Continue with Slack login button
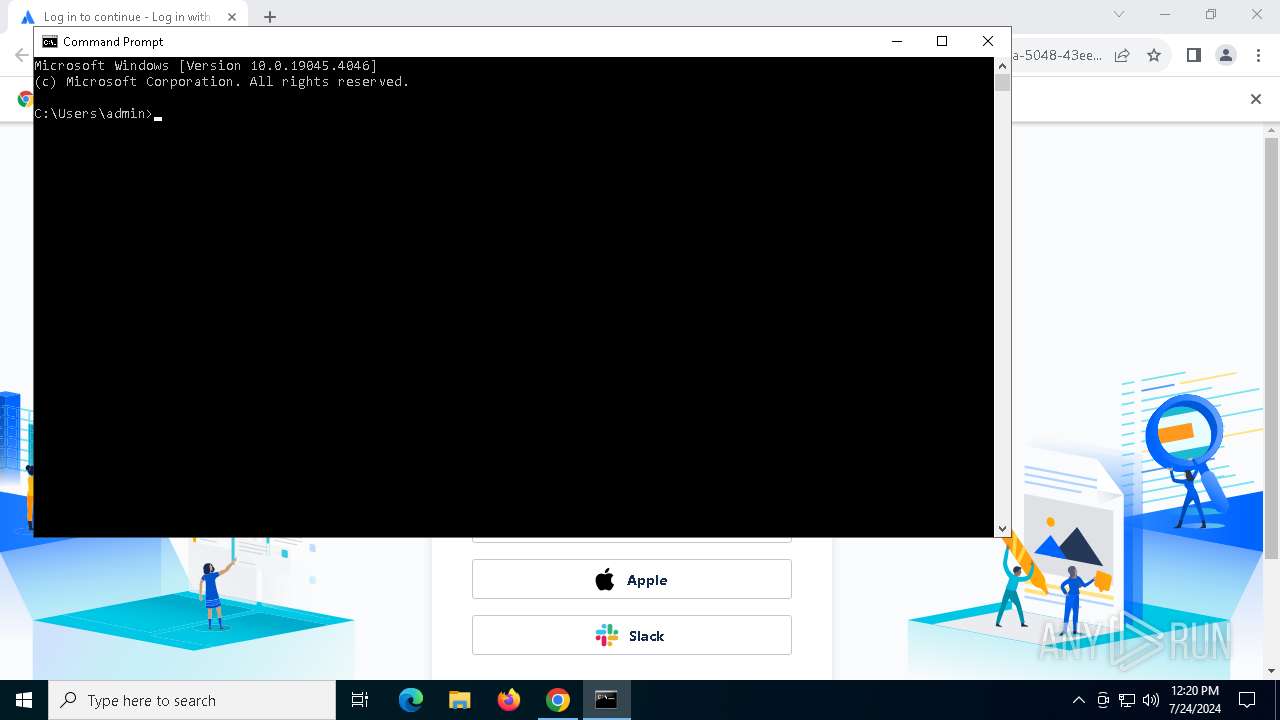The width and height of the screenshot is (1280, 720). 632,635
